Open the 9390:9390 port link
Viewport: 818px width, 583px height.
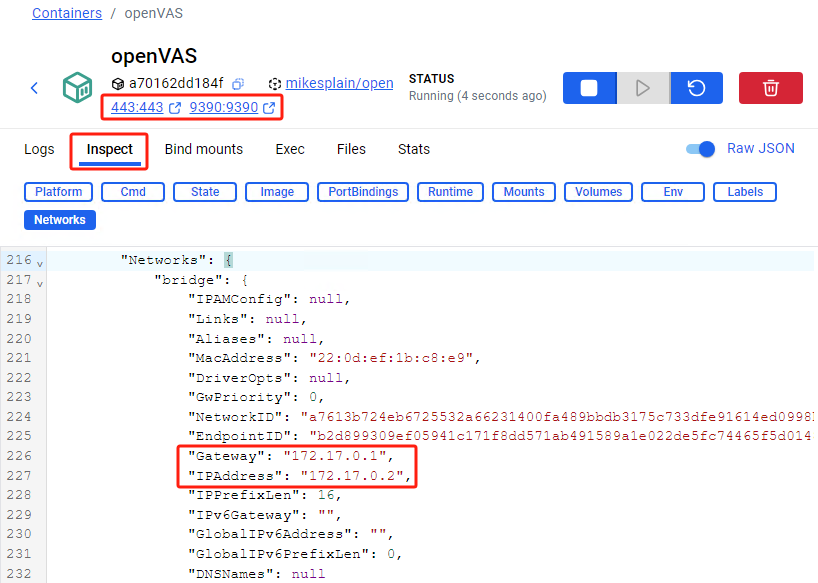click(224, 107)
